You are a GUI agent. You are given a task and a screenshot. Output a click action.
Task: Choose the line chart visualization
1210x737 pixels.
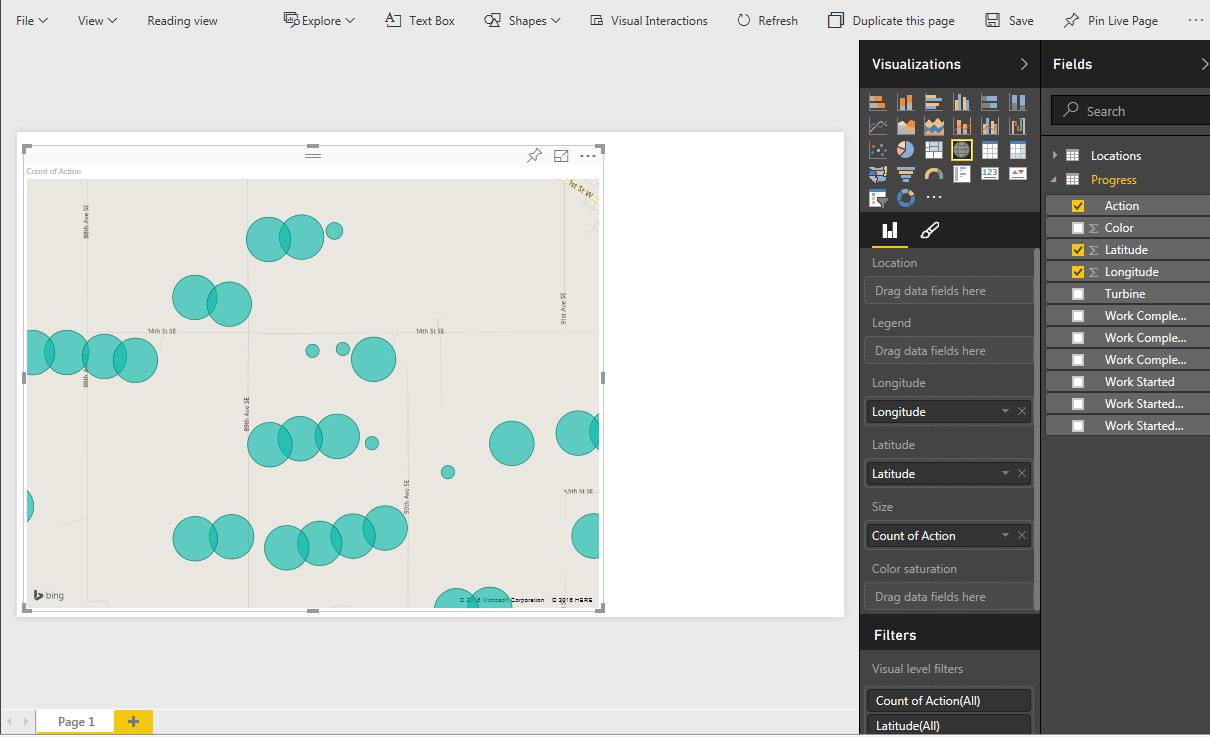(877, 126)
